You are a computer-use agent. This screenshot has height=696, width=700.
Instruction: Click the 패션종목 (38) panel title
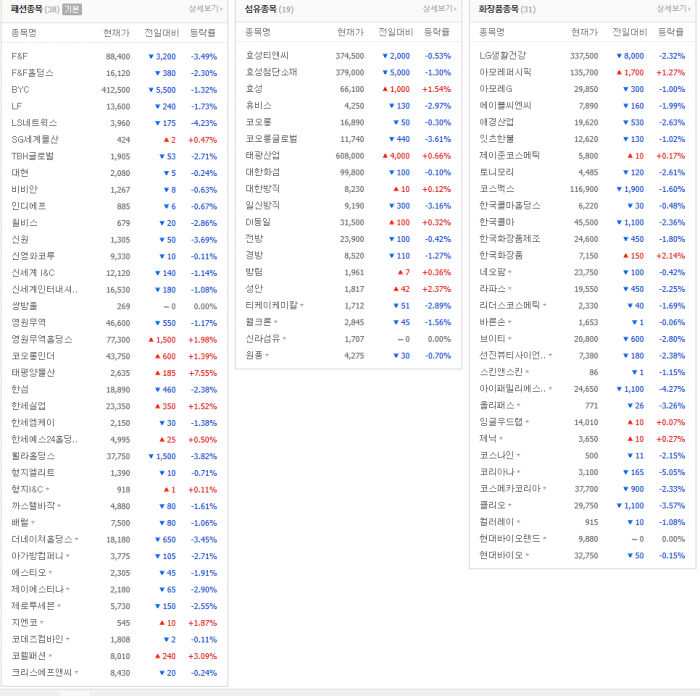pos(35,9)
